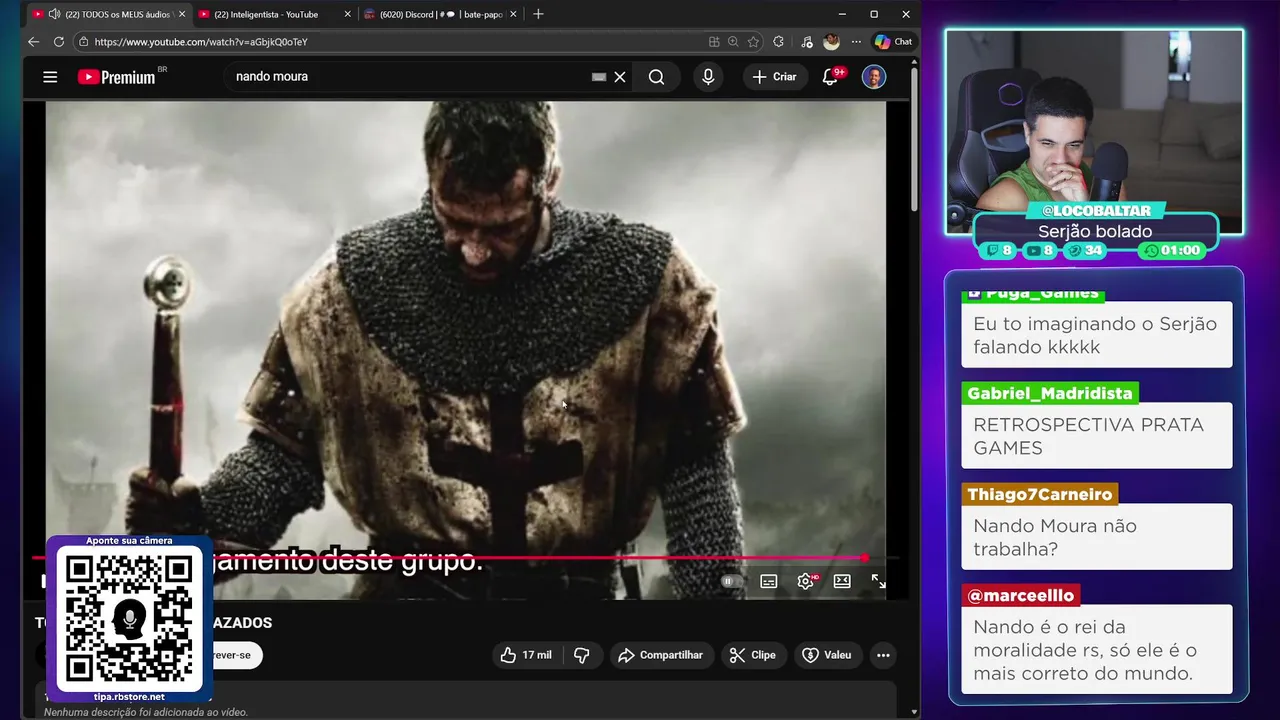Open more actions three-dot menu
This screenshot has width=1280, height=720.
pos(883,655)
